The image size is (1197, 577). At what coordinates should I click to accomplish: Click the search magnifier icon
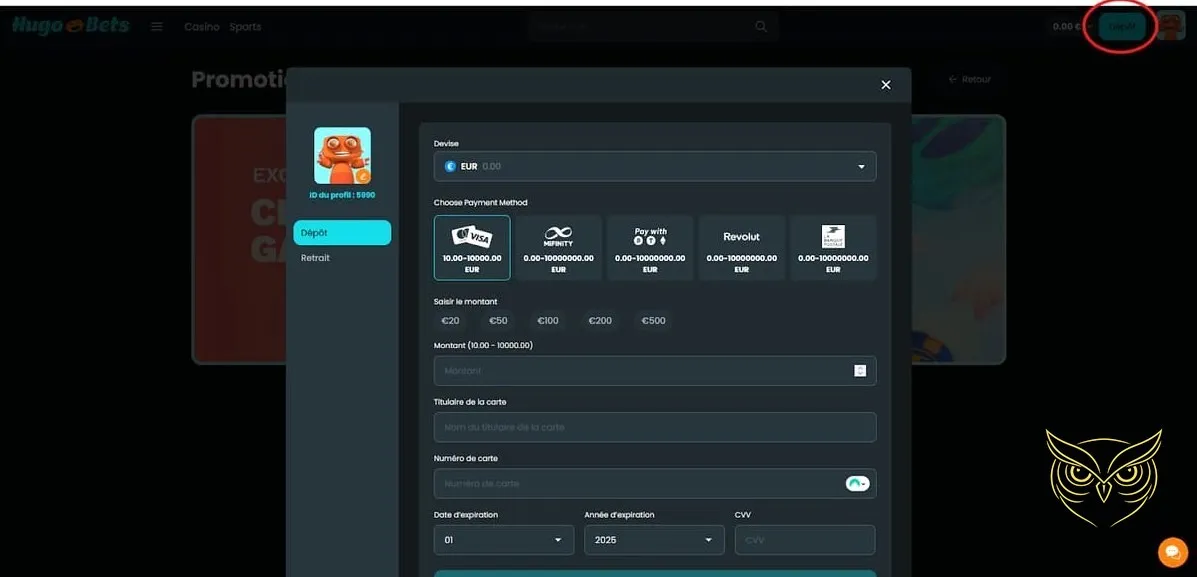click(760, 26)
